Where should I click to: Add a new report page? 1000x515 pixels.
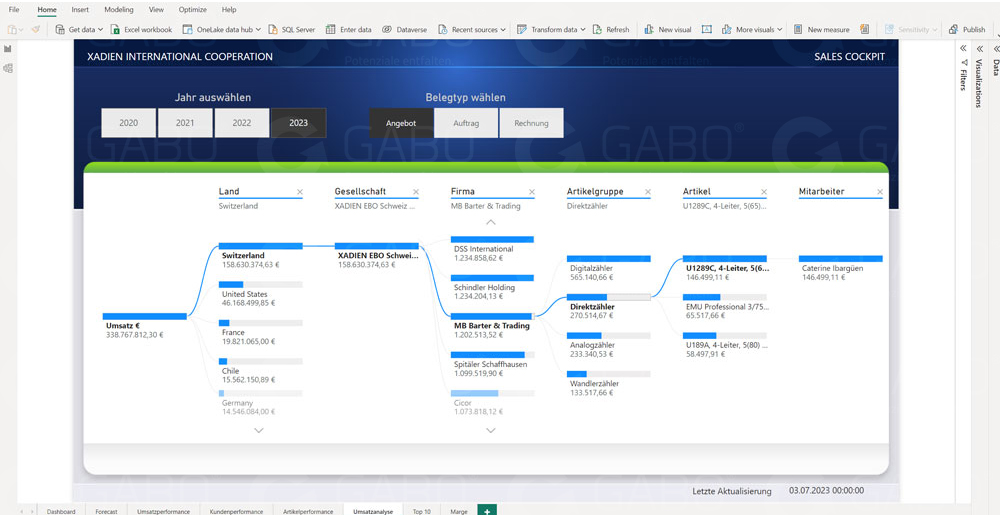[487, 511]
